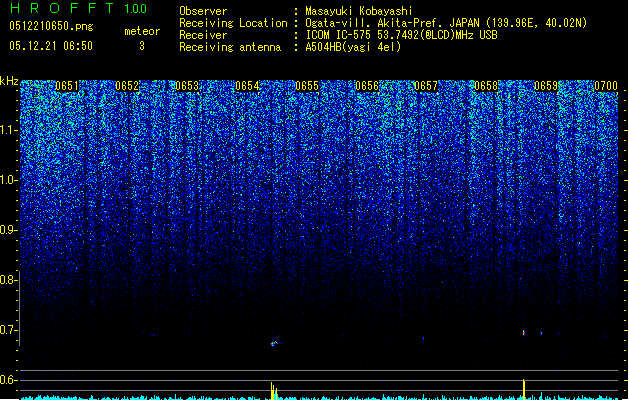Click the 0654 time marker
The height and width of the screenshot is (400, 629).
point(247,86)
